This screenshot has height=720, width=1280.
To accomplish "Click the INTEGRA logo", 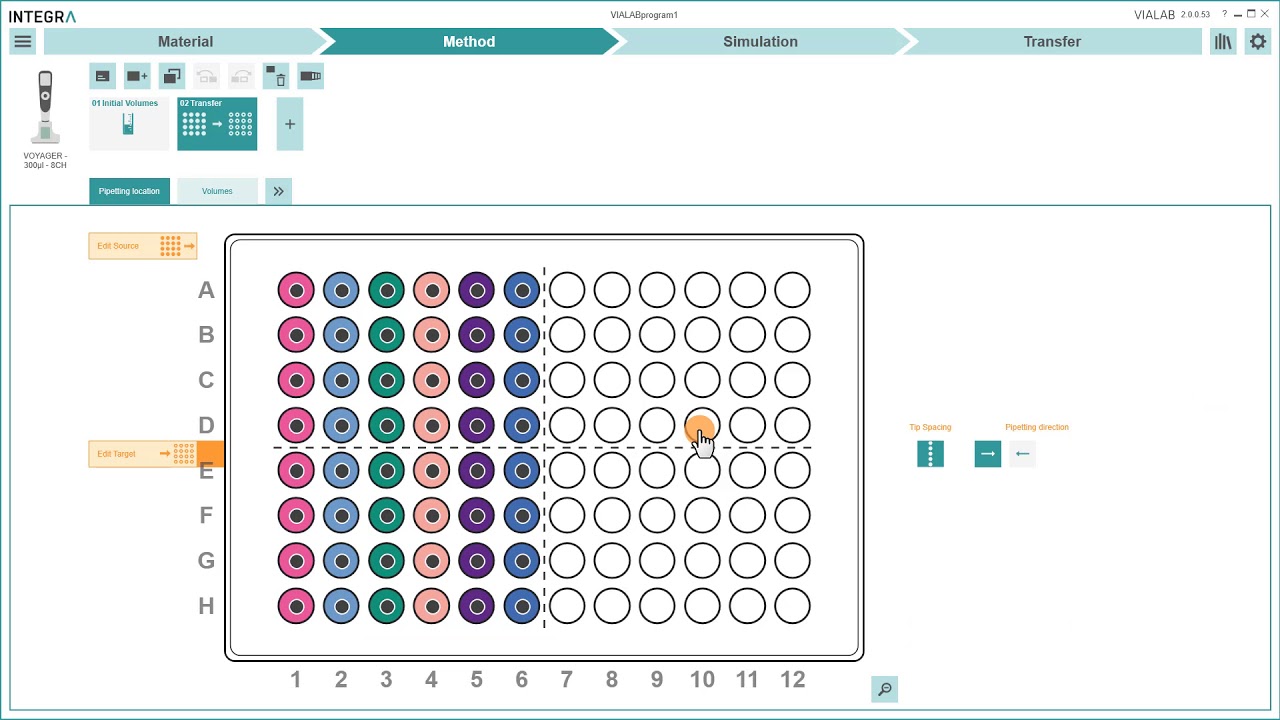I will [42, 16].
